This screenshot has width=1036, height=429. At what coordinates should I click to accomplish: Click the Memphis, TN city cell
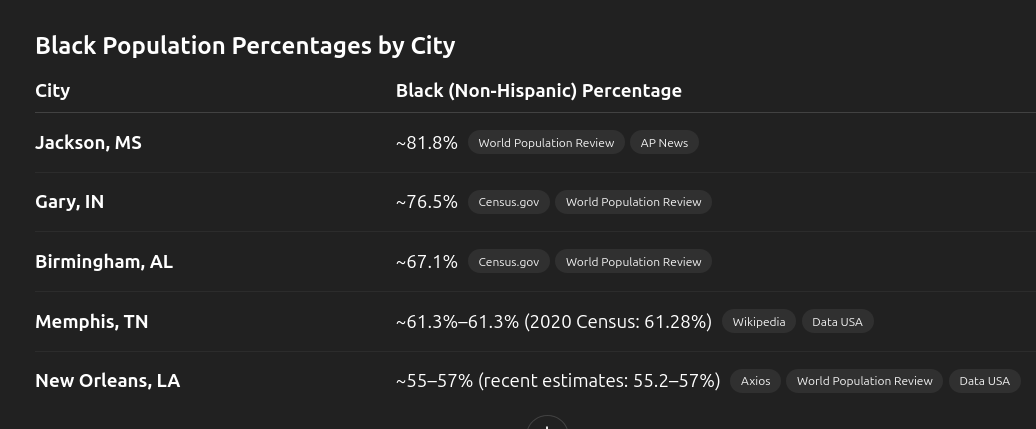tap(92, 322)
